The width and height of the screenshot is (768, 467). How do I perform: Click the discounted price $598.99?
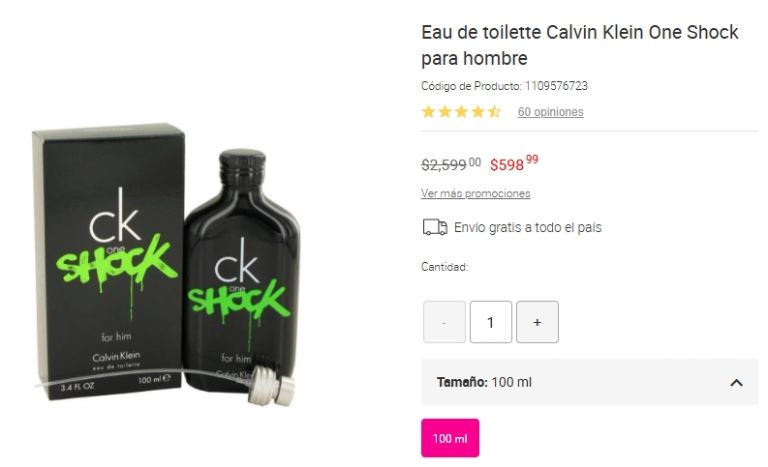pyautogui.click(x=514, y=163)
